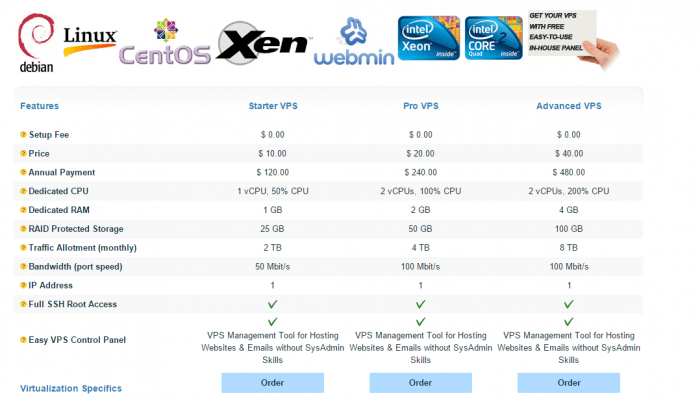Click the Dedicated CPU label
The image size is (700, 402).
[58, 191]
